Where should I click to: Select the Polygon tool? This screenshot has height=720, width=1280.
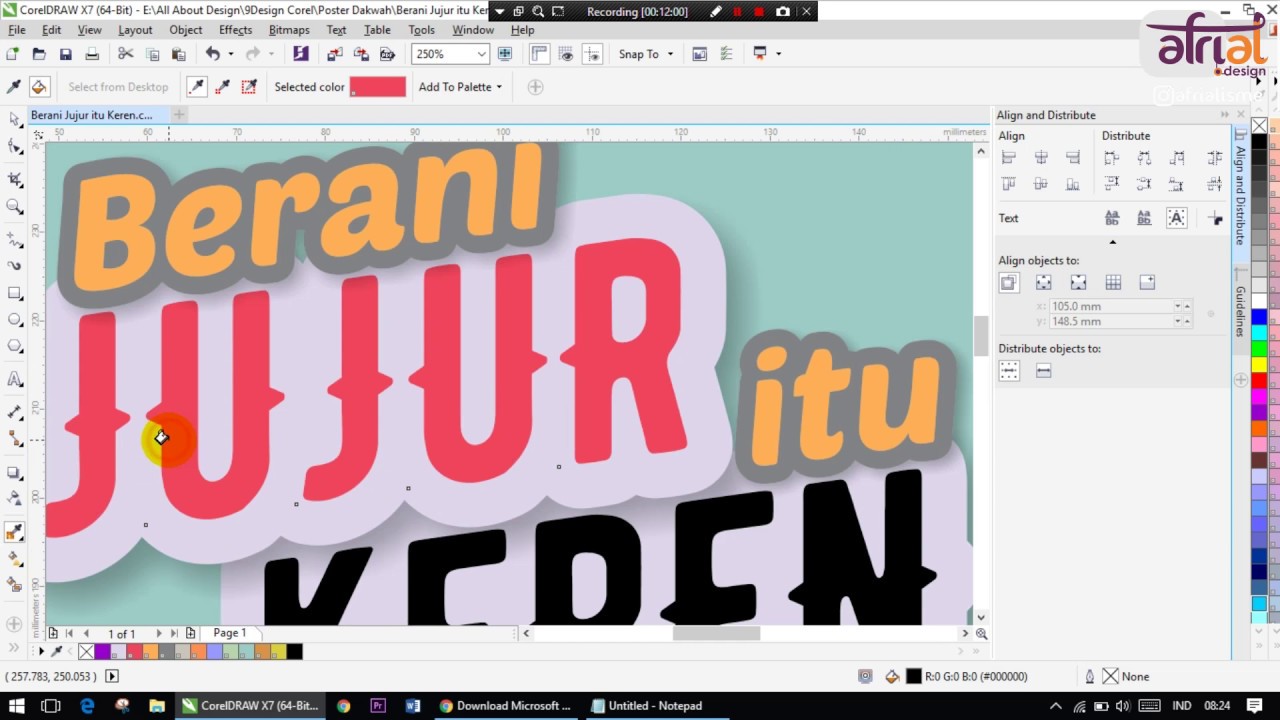tap(14, 346)
